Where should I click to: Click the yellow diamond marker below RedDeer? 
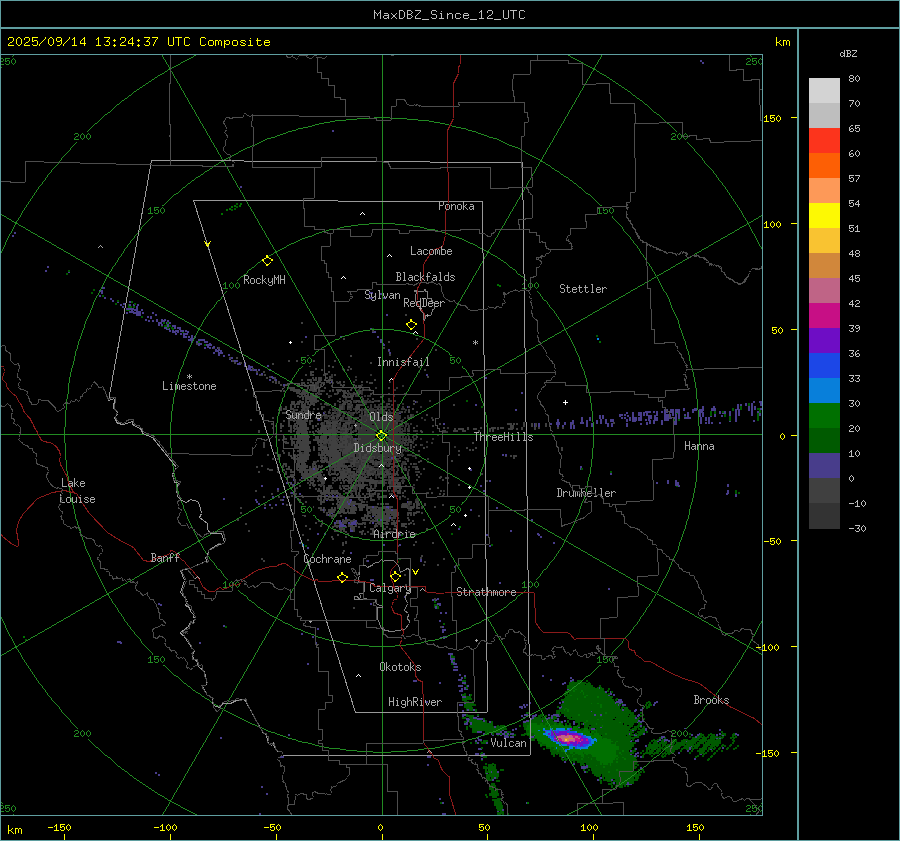[411, 325]
